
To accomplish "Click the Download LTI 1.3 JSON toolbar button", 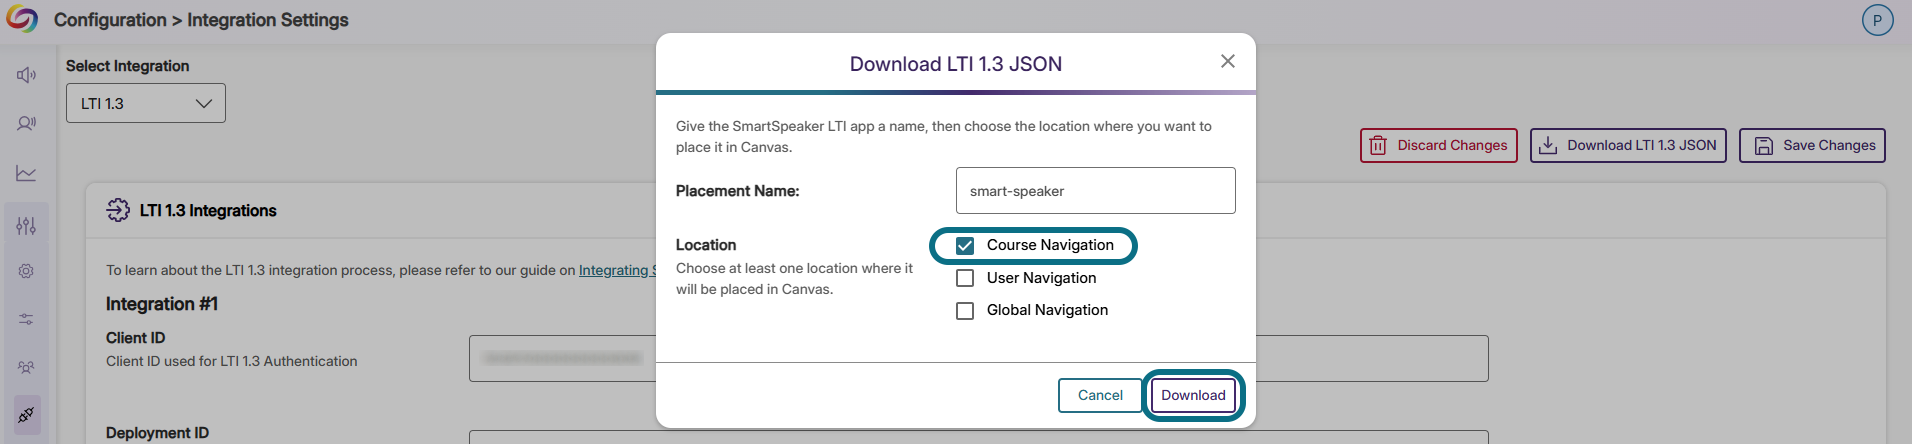I will [1628, 145].
